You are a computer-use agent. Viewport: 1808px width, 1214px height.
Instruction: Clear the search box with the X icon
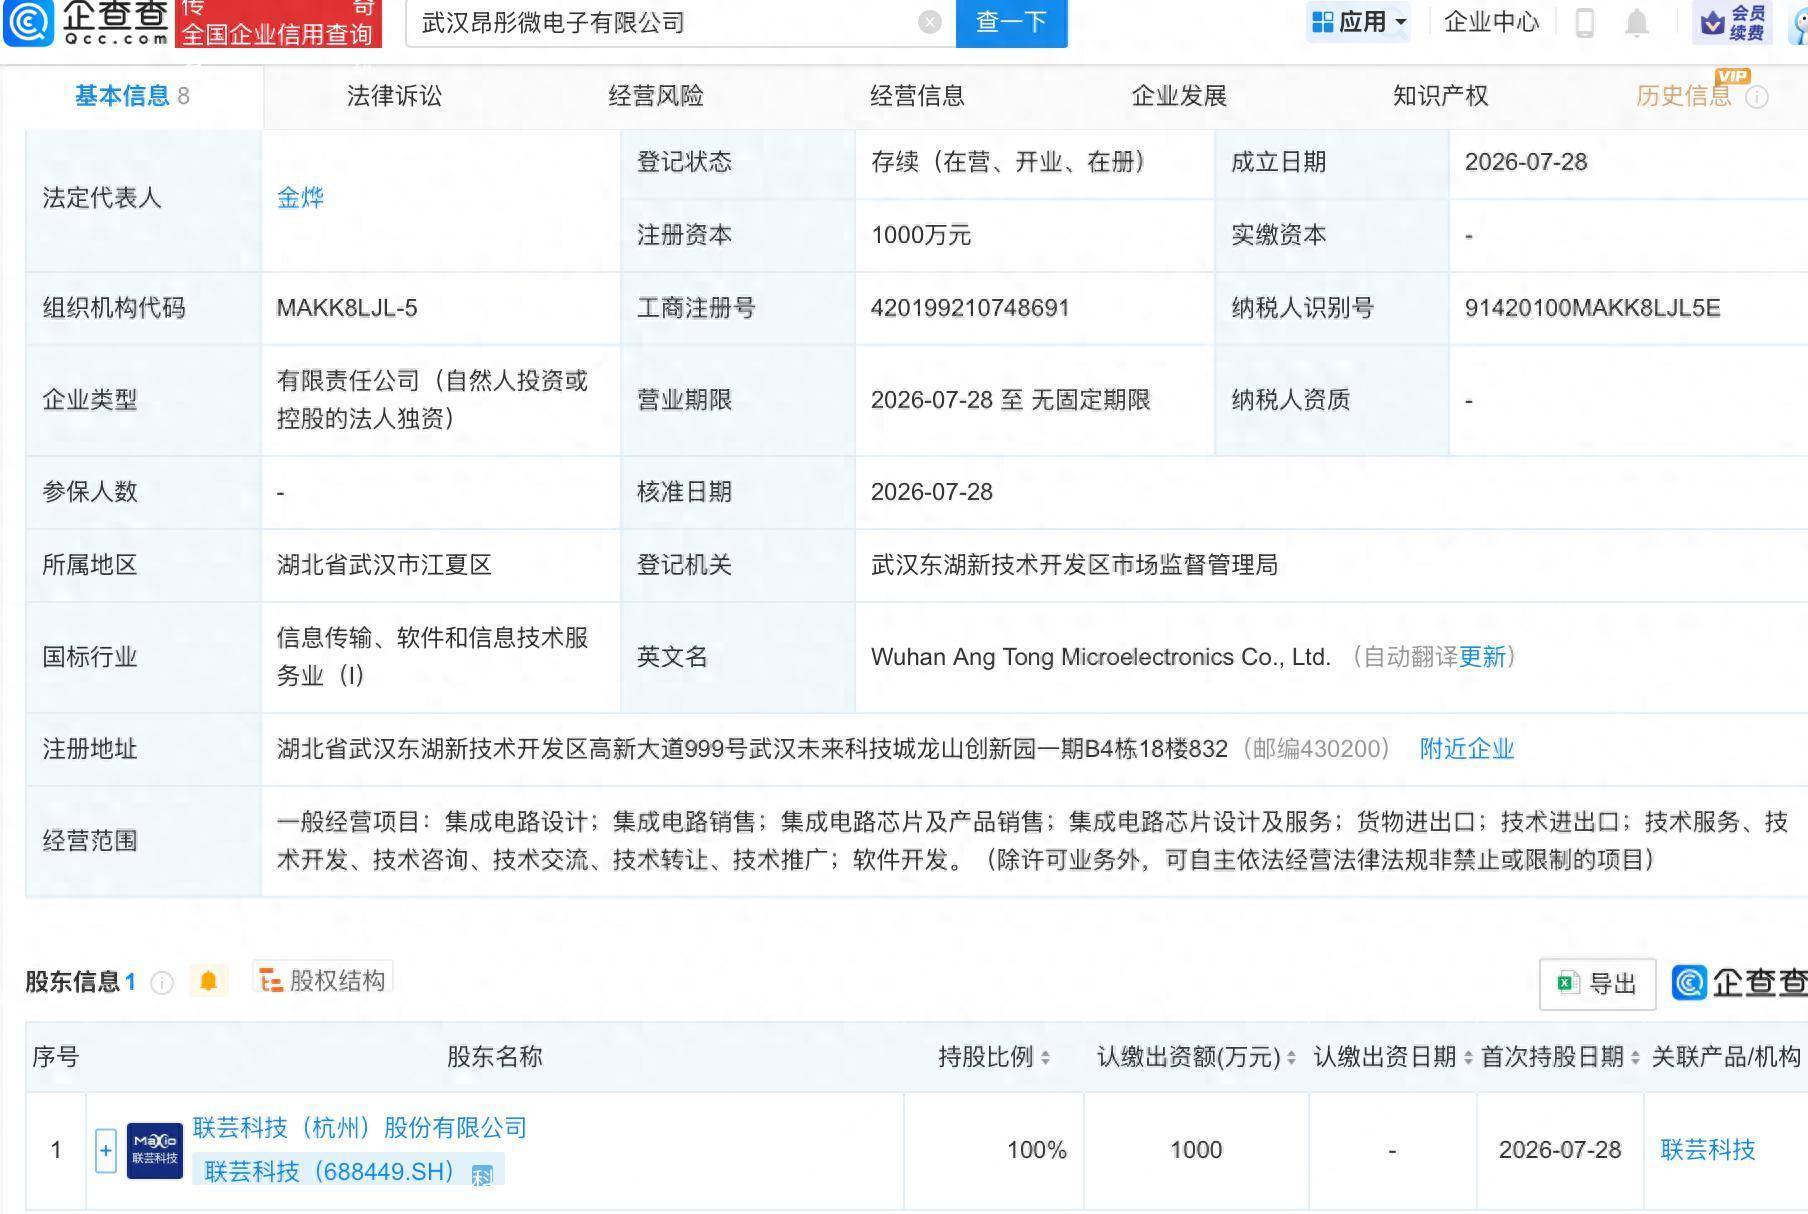[x=930, y=22]
